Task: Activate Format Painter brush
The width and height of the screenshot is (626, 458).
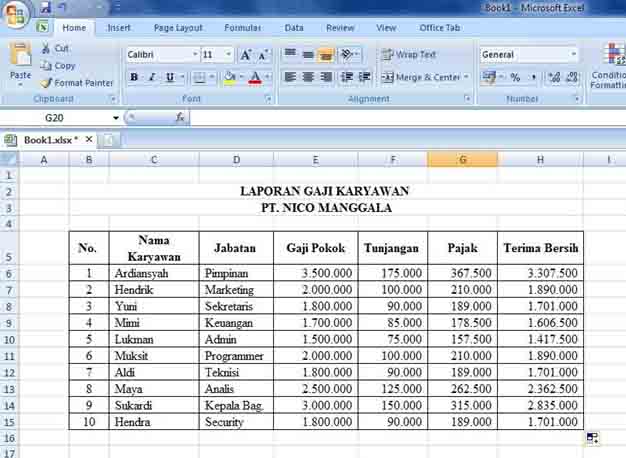Action: [77, 83]
